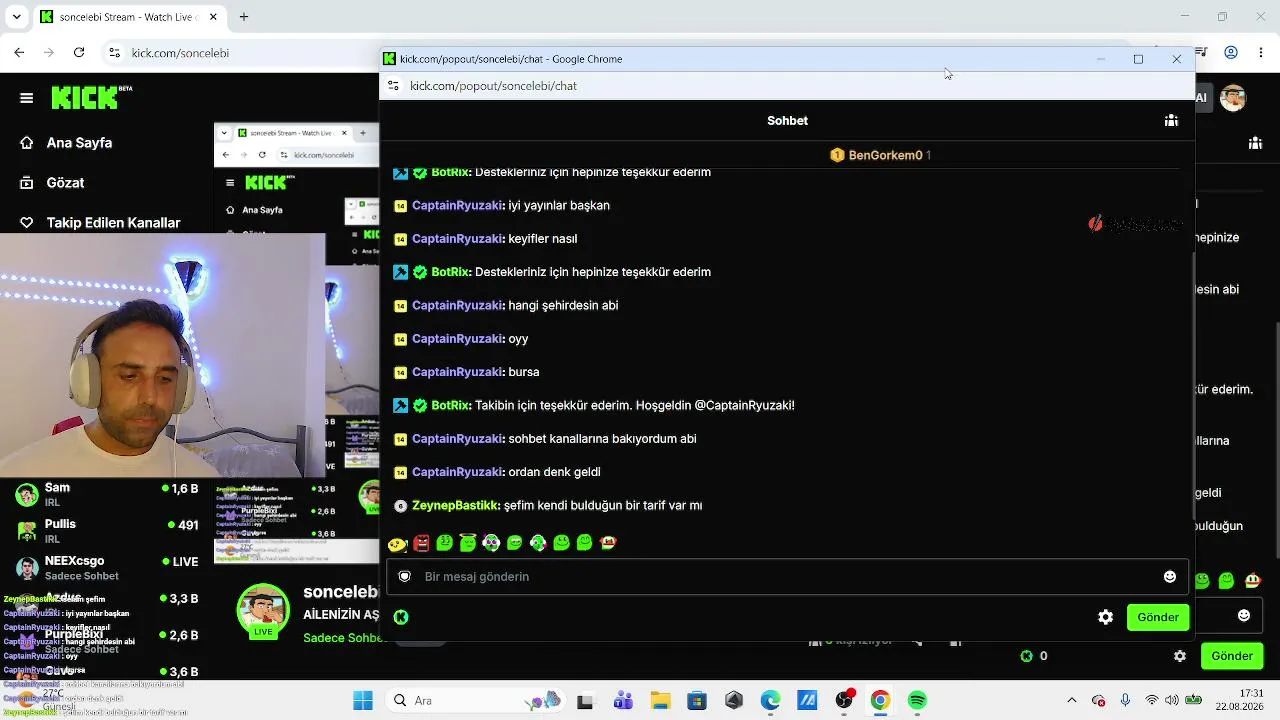Image resolution: width=1280 pixels, height=720 pixels.
Task: Send the message with popout Gönder button
Action: click(1158, 617)
